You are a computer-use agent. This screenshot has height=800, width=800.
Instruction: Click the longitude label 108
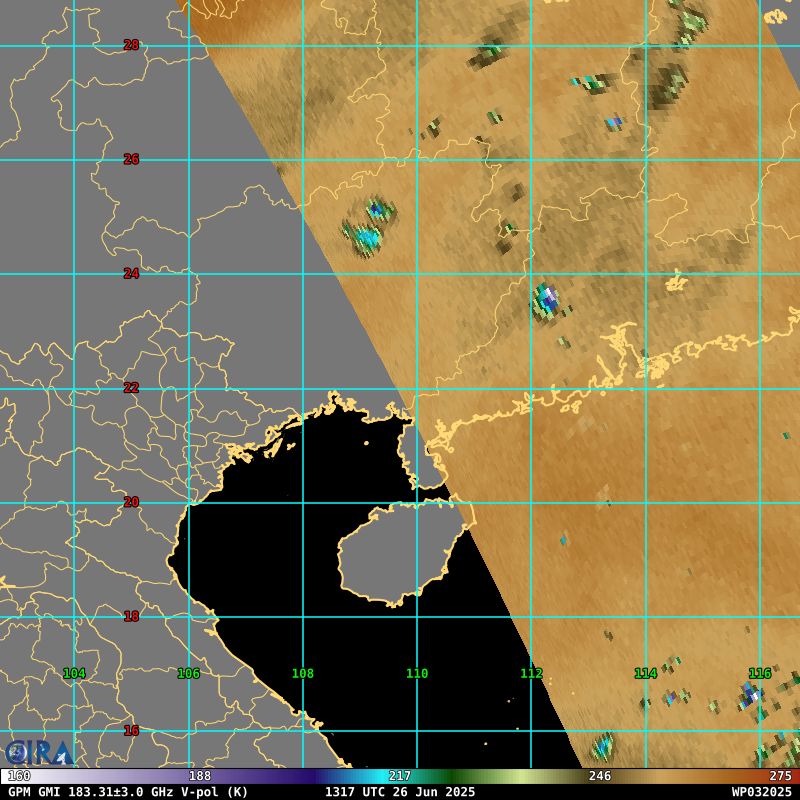pos(303,673)
